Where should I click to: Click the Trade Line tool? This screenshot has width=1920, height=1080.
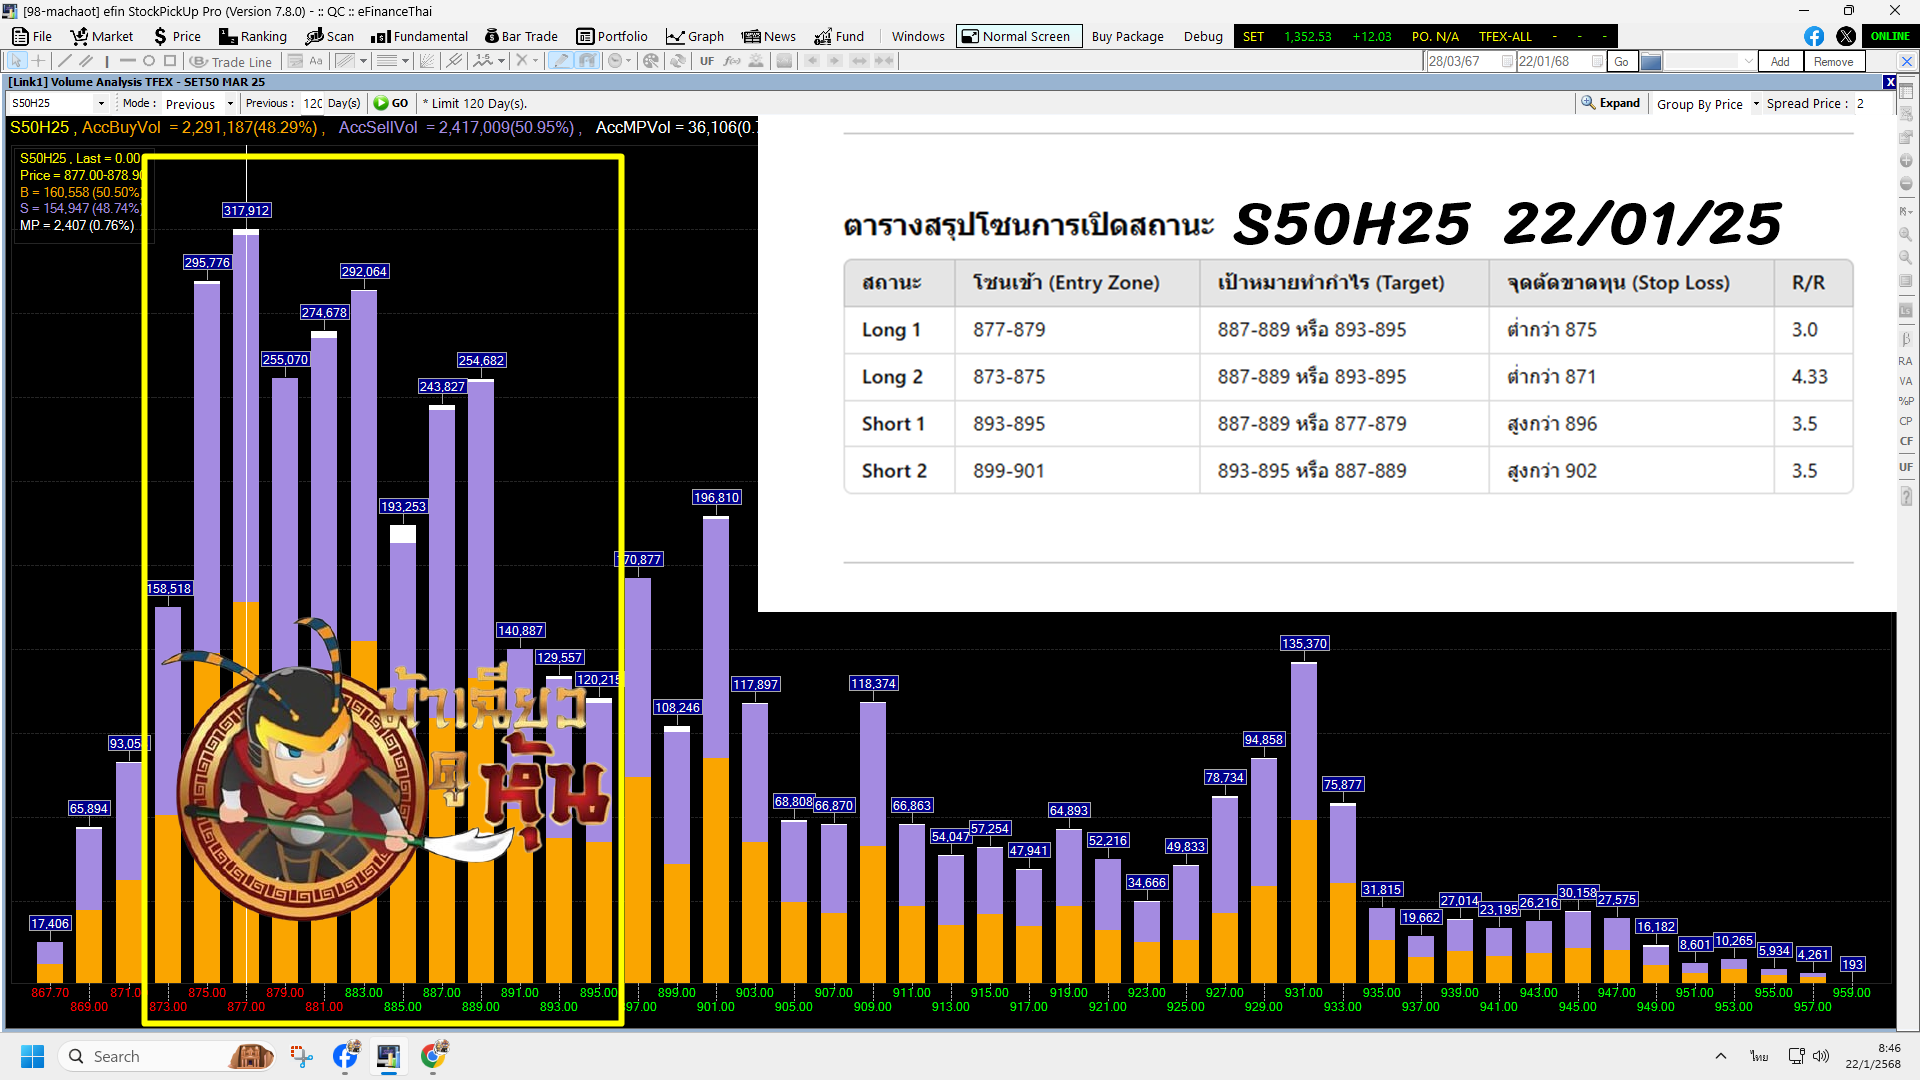point(231,61)
